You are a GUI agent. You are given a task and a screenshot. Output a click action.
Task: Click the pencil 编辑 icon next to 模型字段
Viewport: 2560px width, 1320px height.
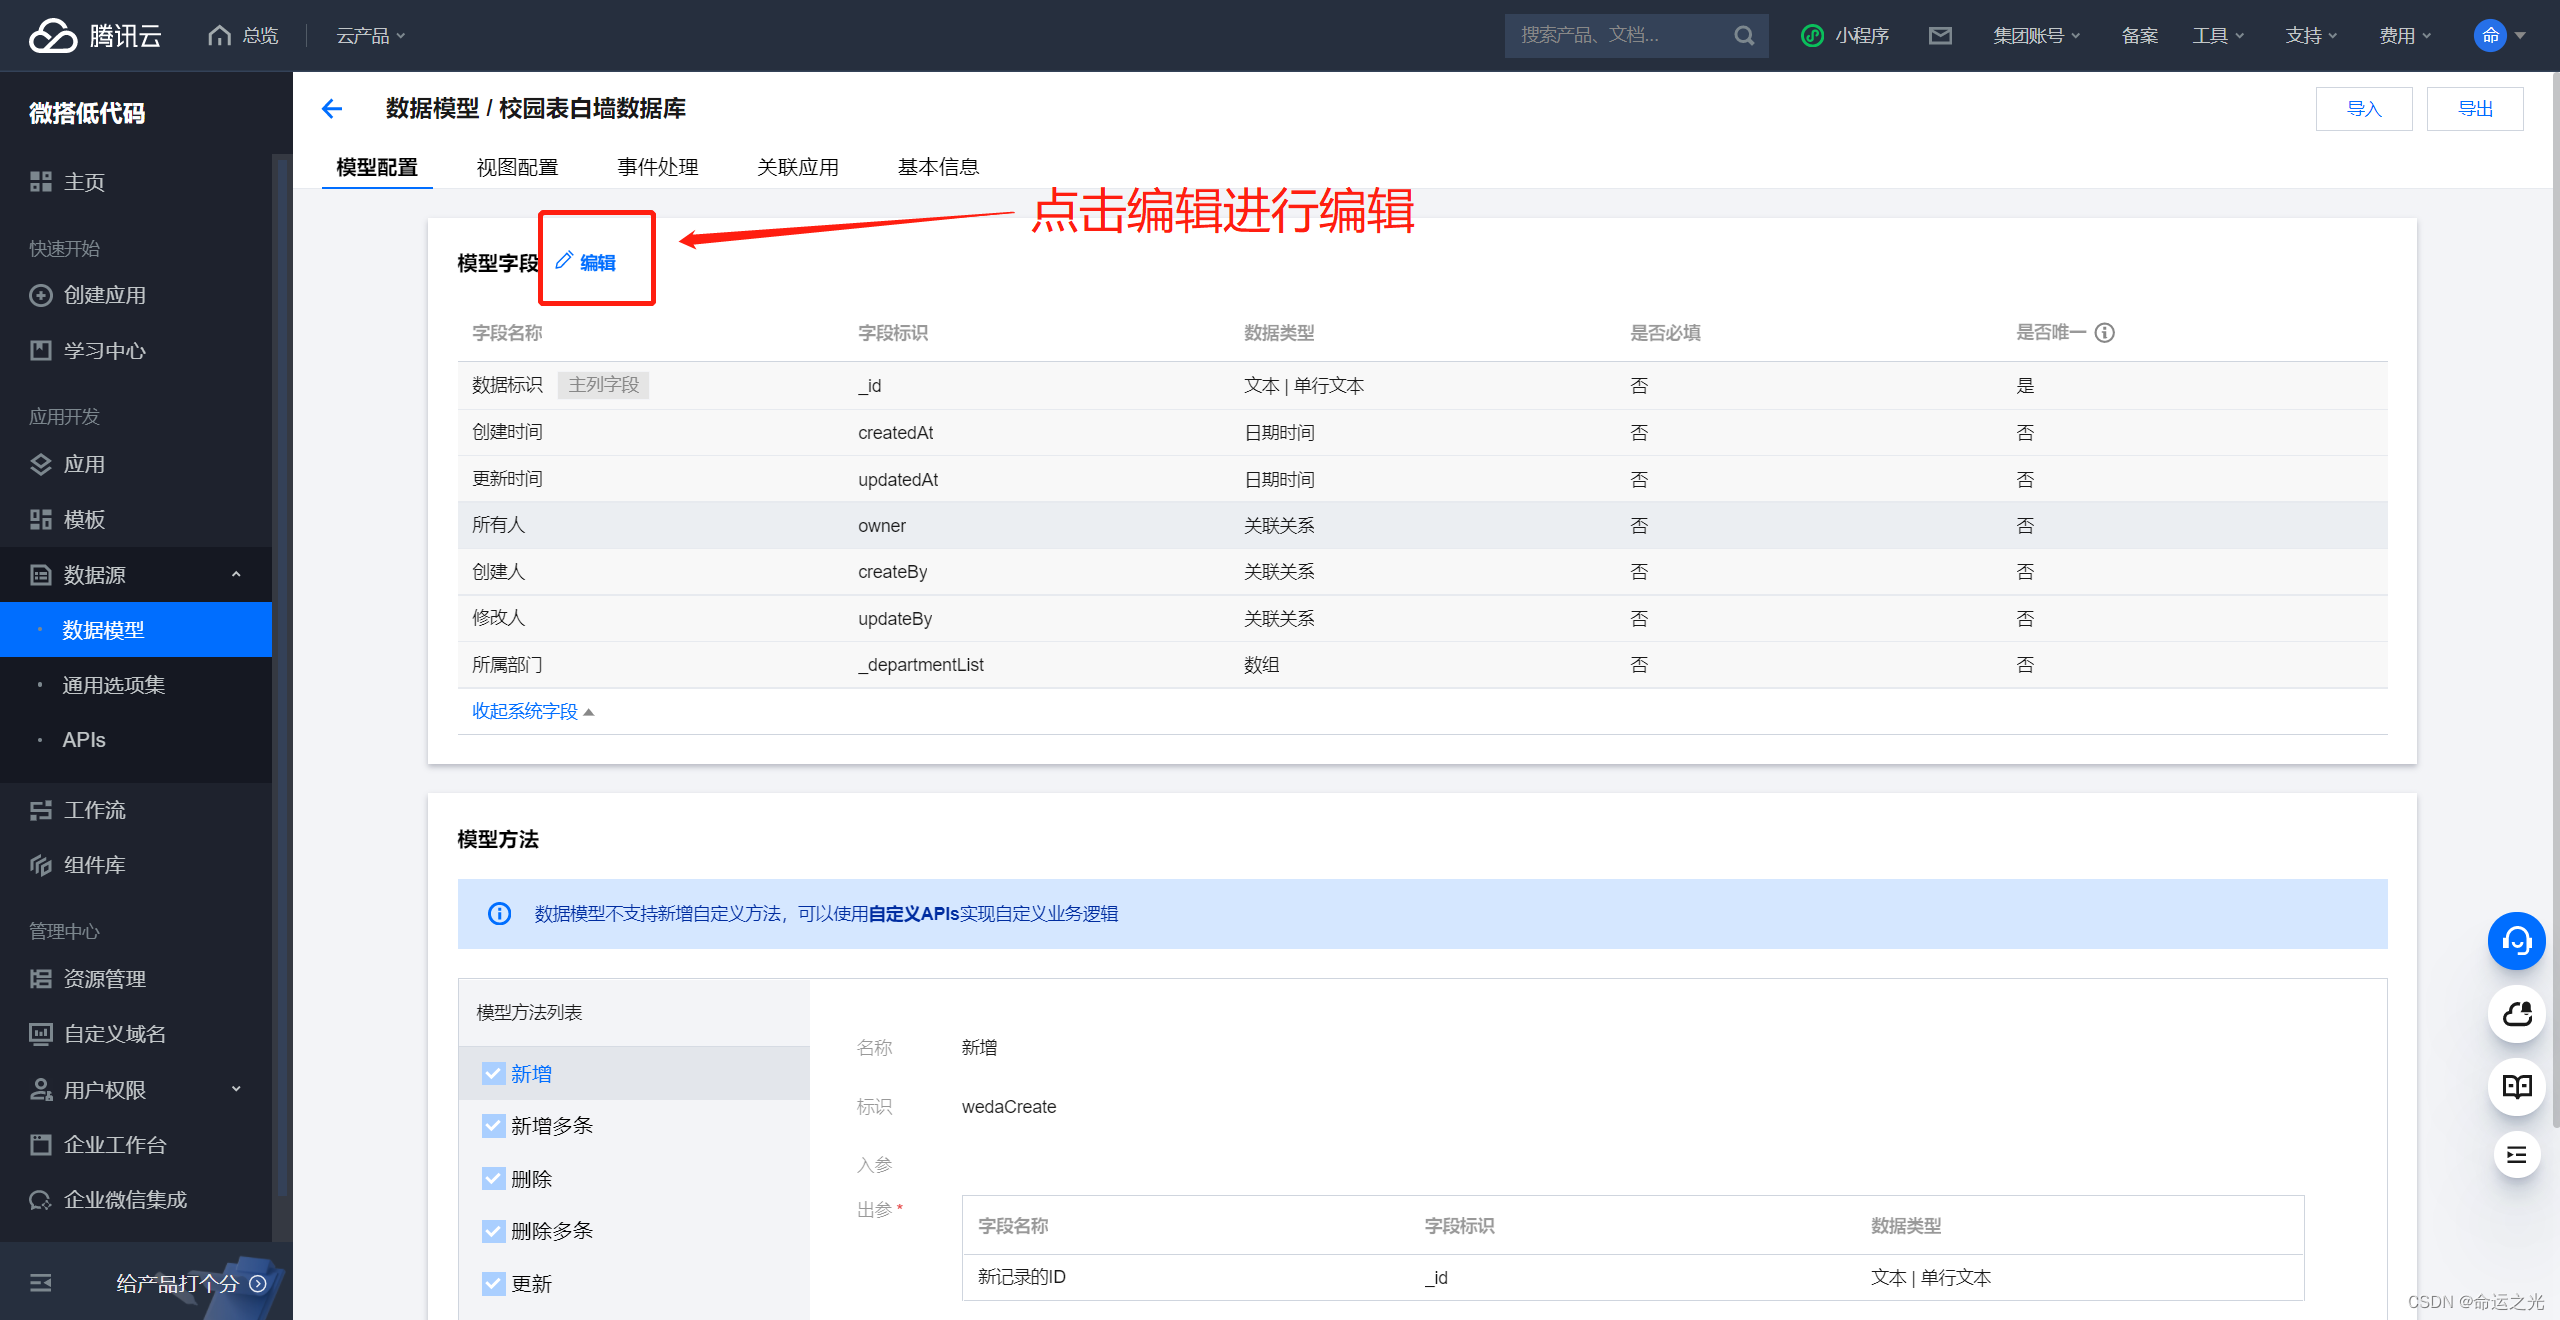565,261
